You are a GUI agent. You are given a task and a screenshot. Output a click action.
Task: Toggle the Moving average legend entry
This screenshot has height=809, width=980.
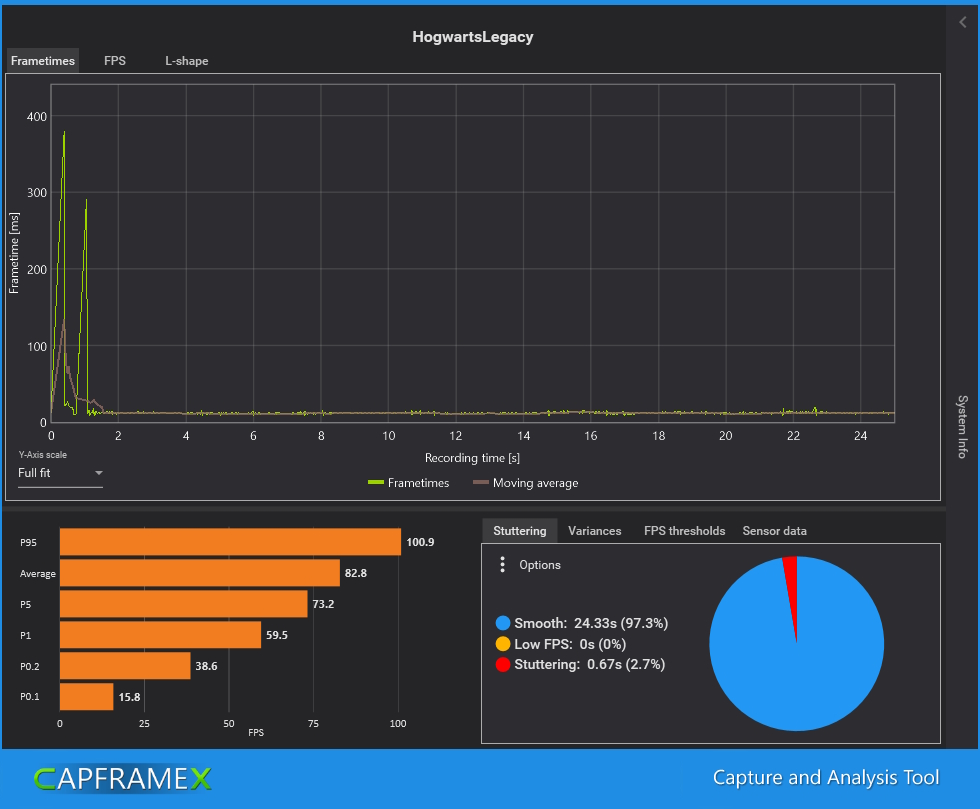526,483
